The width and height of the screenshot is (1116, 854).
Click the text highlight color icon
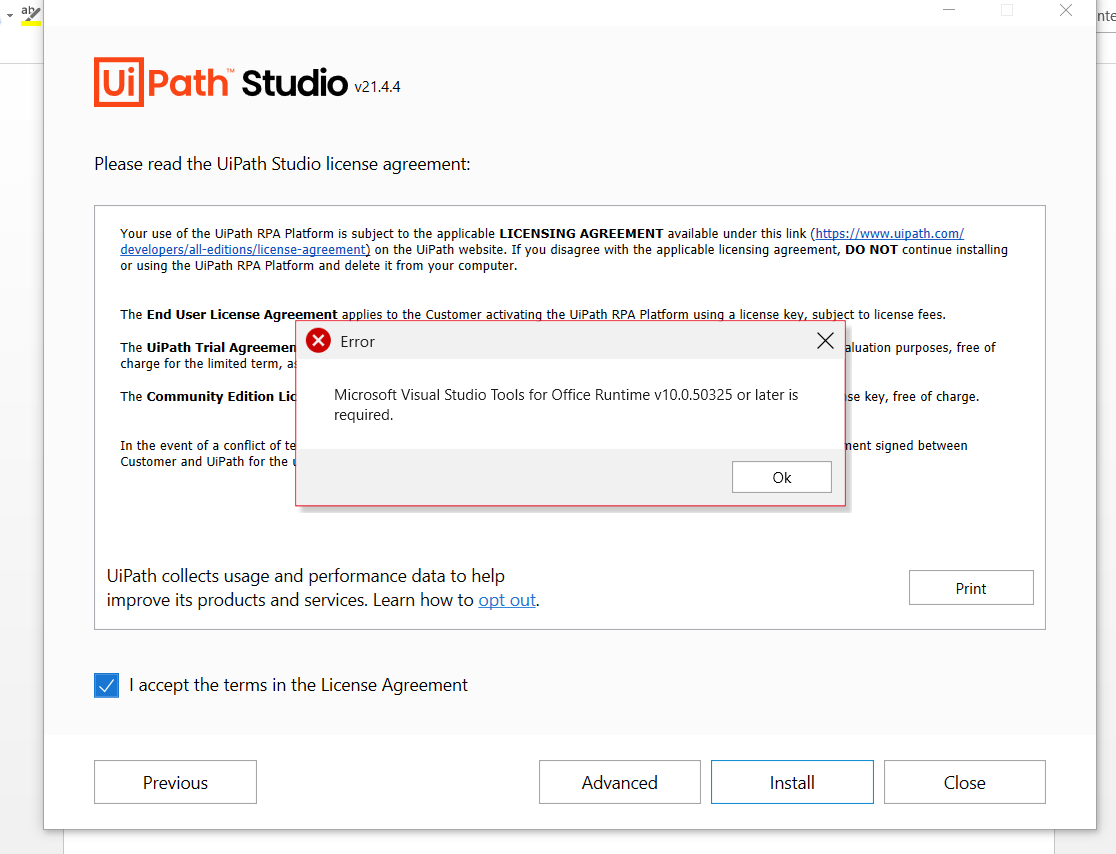[31, 14]
